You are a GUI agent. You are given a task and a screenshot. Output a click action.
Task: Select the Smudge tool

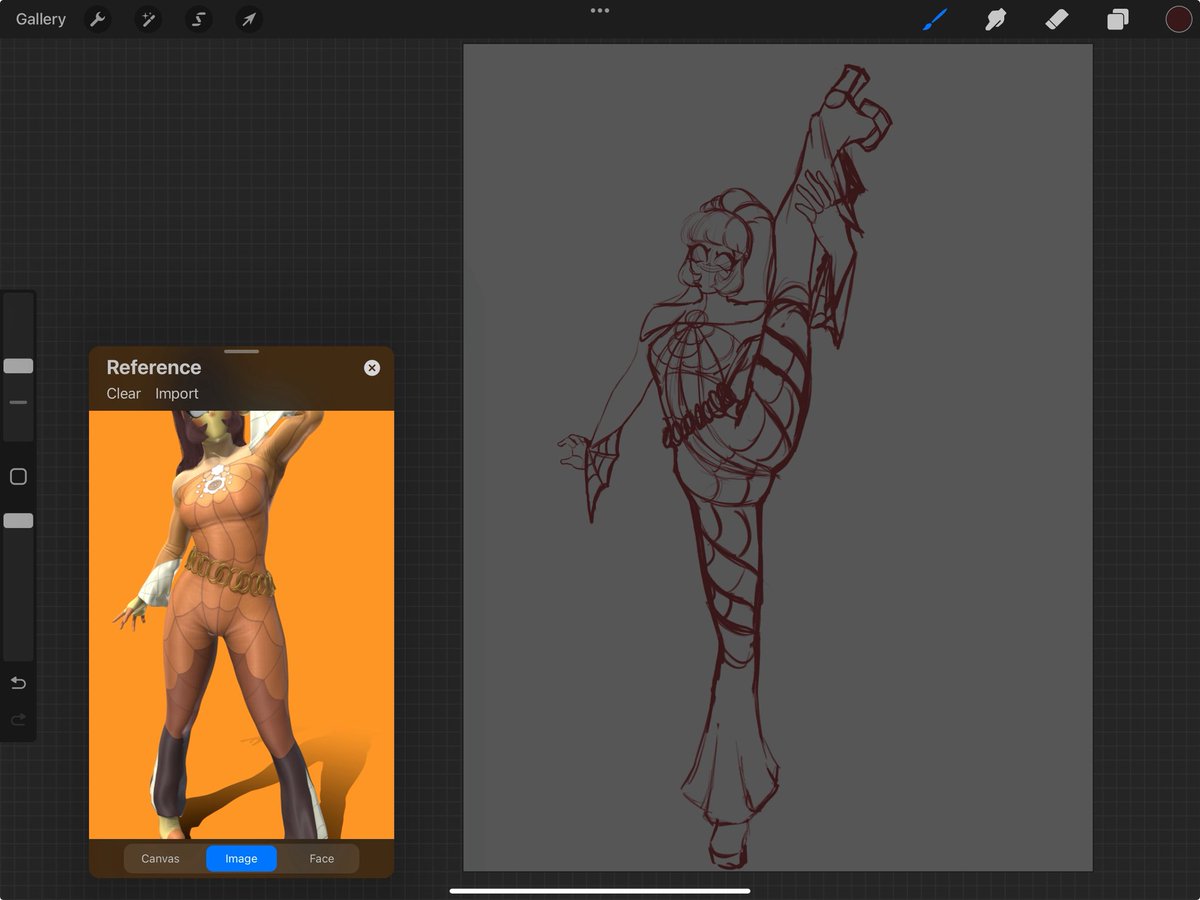995,19
